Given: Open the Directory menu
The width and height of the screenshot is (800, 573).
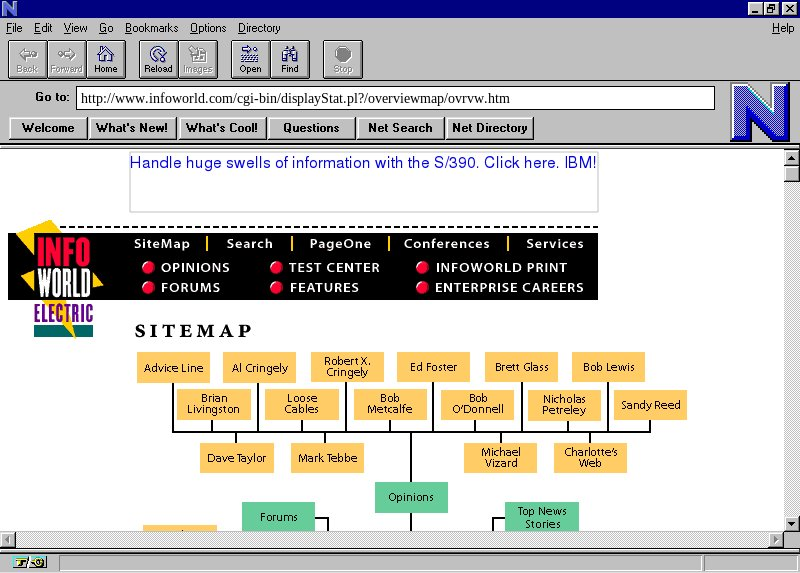Looking at the screenshot, I should (x=259, y=28).
